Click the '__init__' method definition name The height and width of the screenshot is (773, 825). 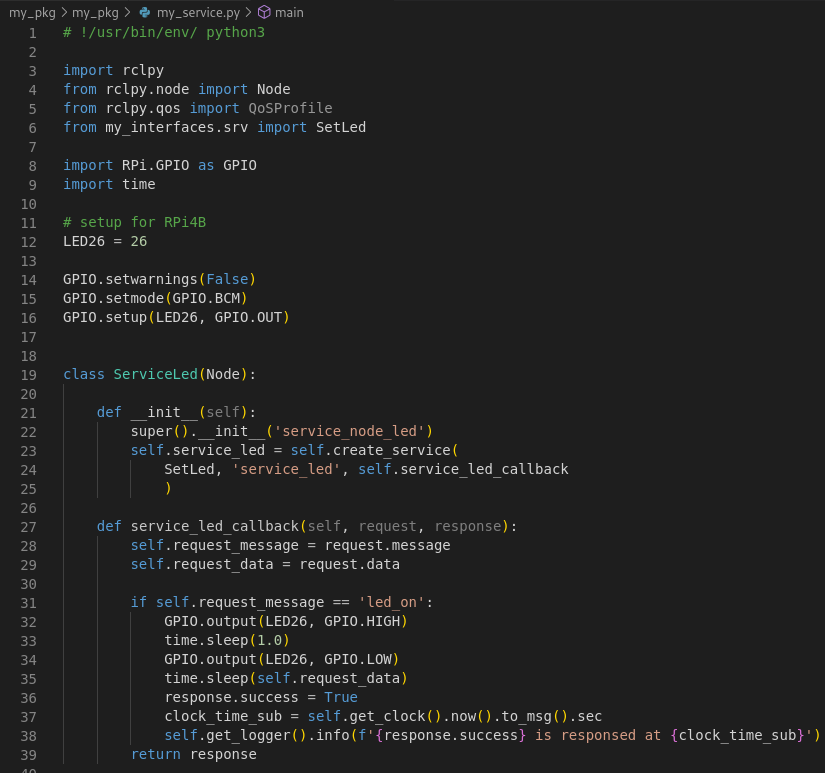coord(164,413)
